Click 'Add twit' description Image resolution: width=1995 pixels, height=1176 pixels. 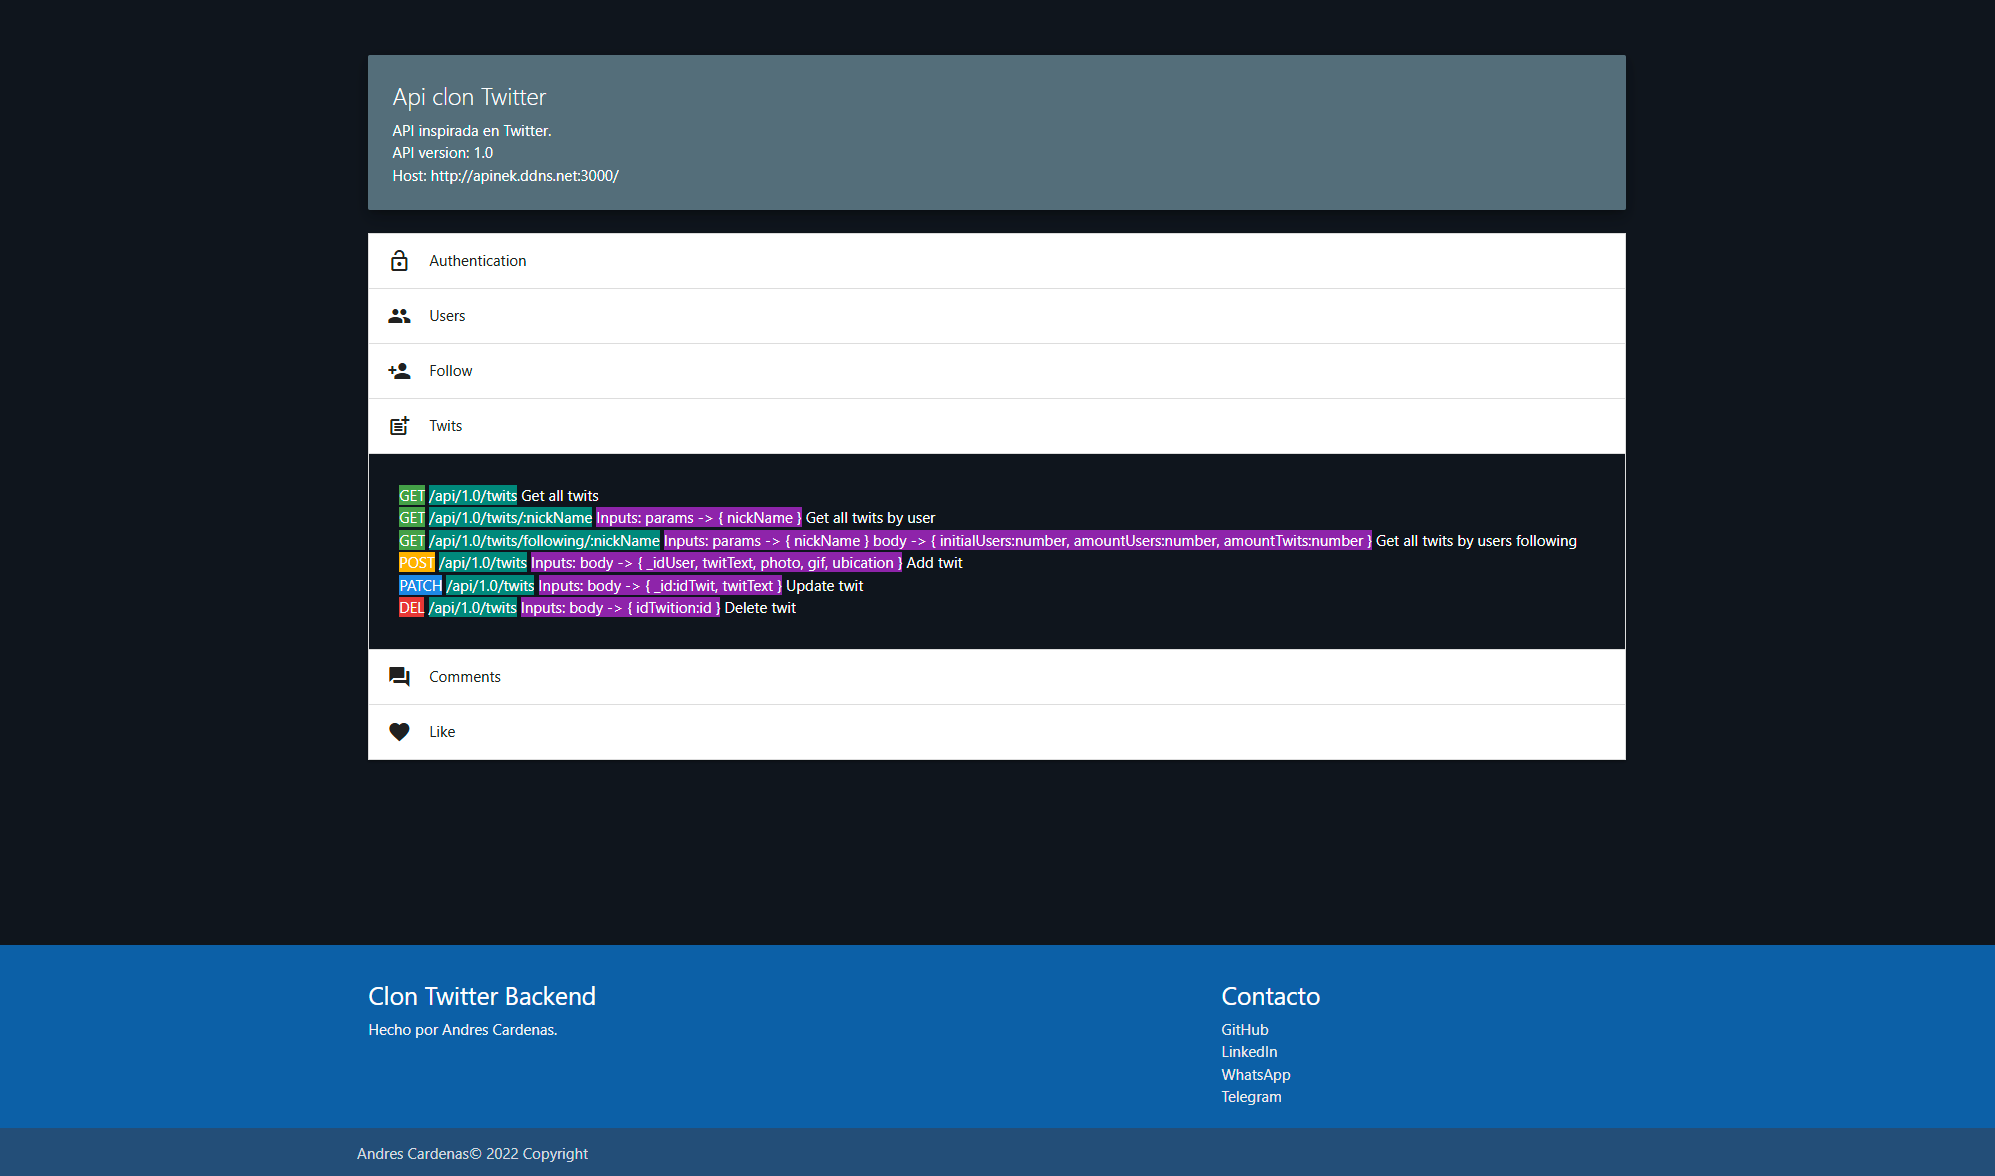pos(934,563)
